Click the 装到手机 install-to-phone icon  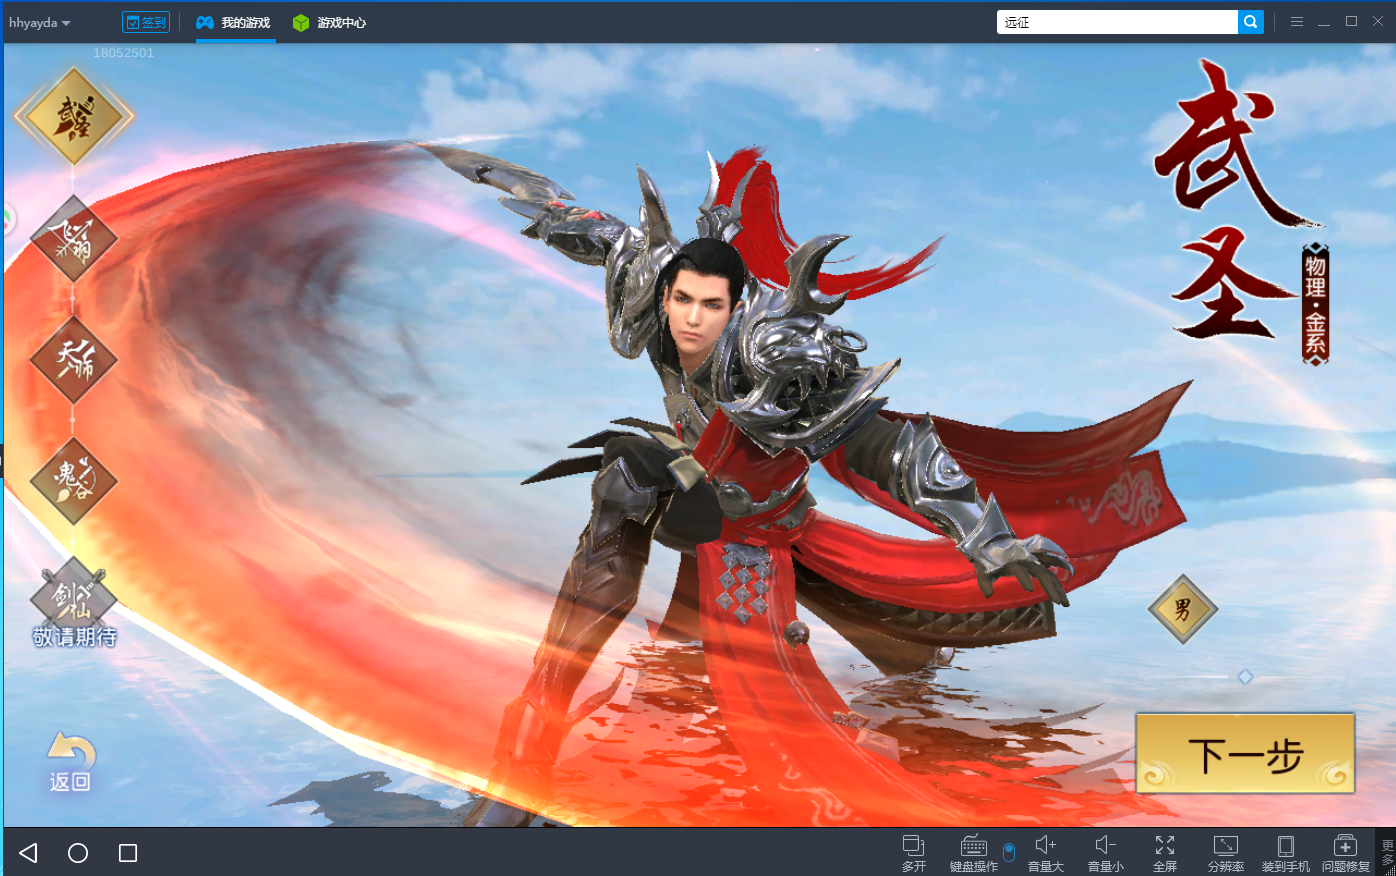point(1286,853)
